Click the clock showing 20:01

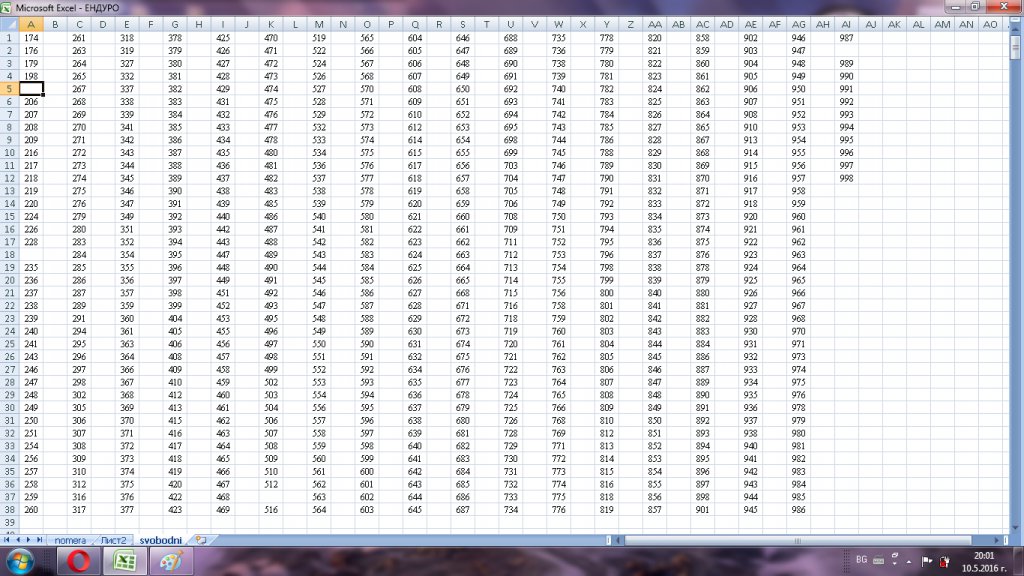coord(984,556)
